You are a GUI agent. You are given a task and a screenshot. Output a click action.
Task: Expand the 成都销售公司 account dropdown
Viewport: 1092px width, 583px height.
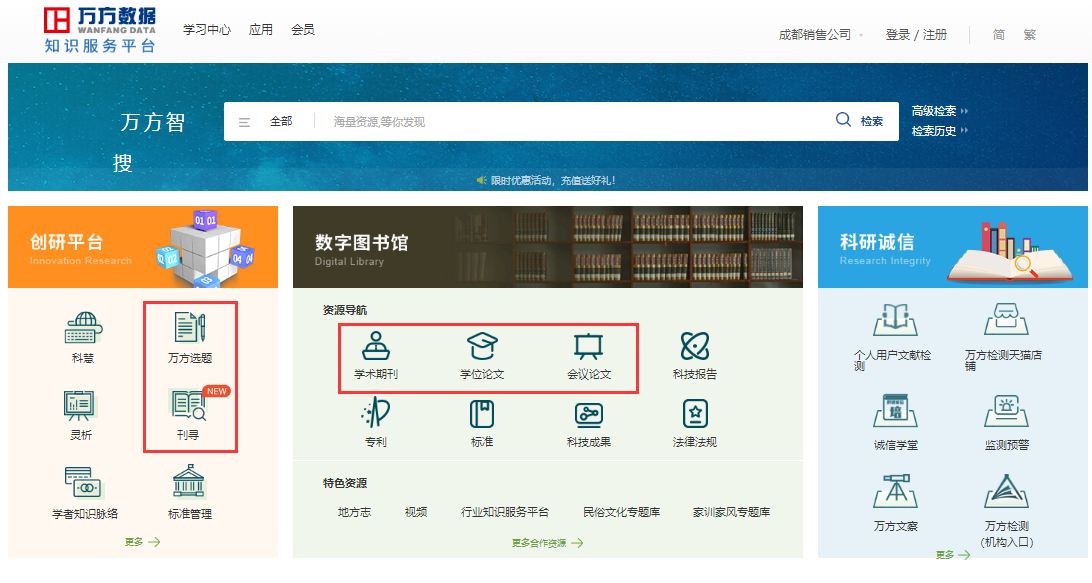coord(818,33)
